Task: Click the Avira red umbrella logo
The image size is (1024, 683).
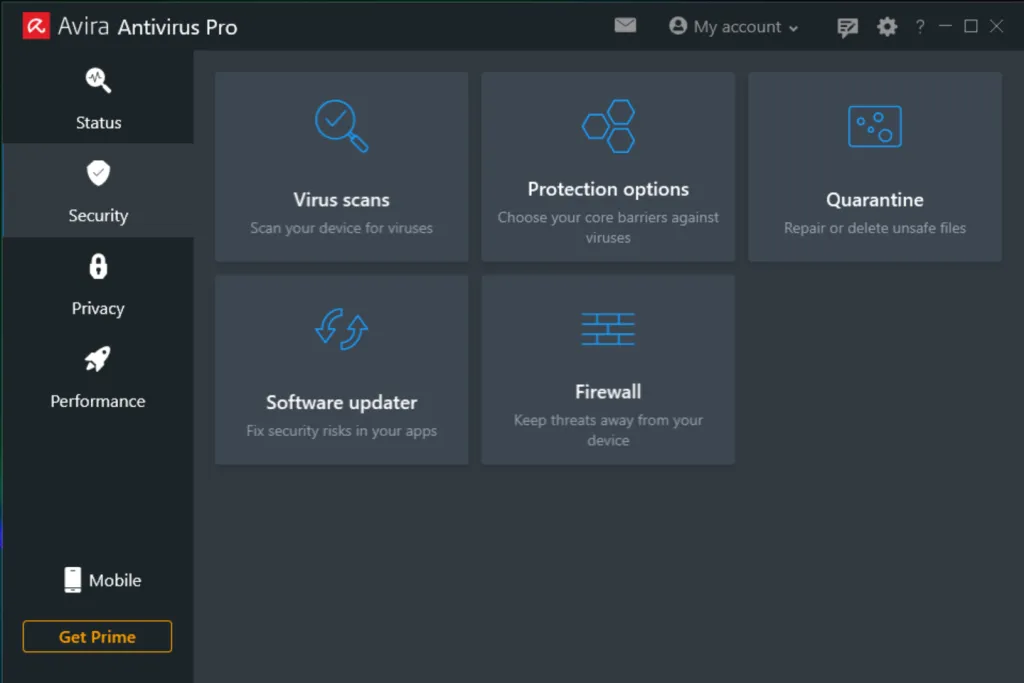Action: (x=37, y=26)
